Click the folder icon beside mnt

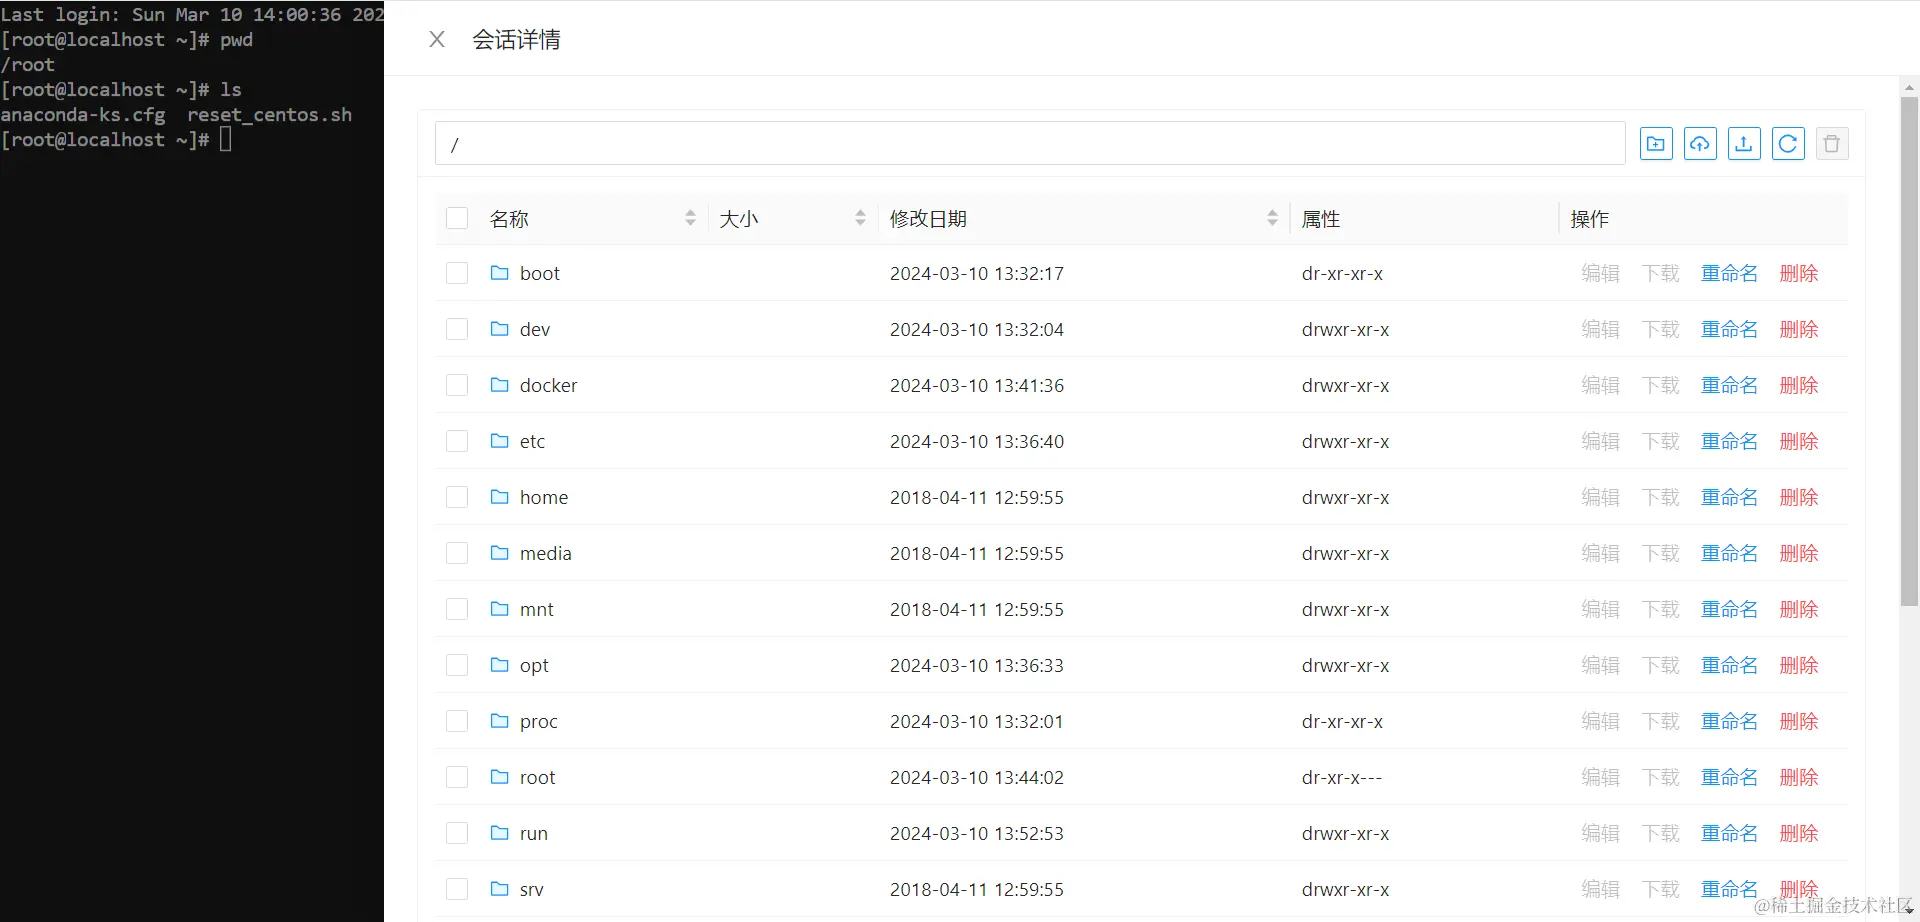coord(500,609)
